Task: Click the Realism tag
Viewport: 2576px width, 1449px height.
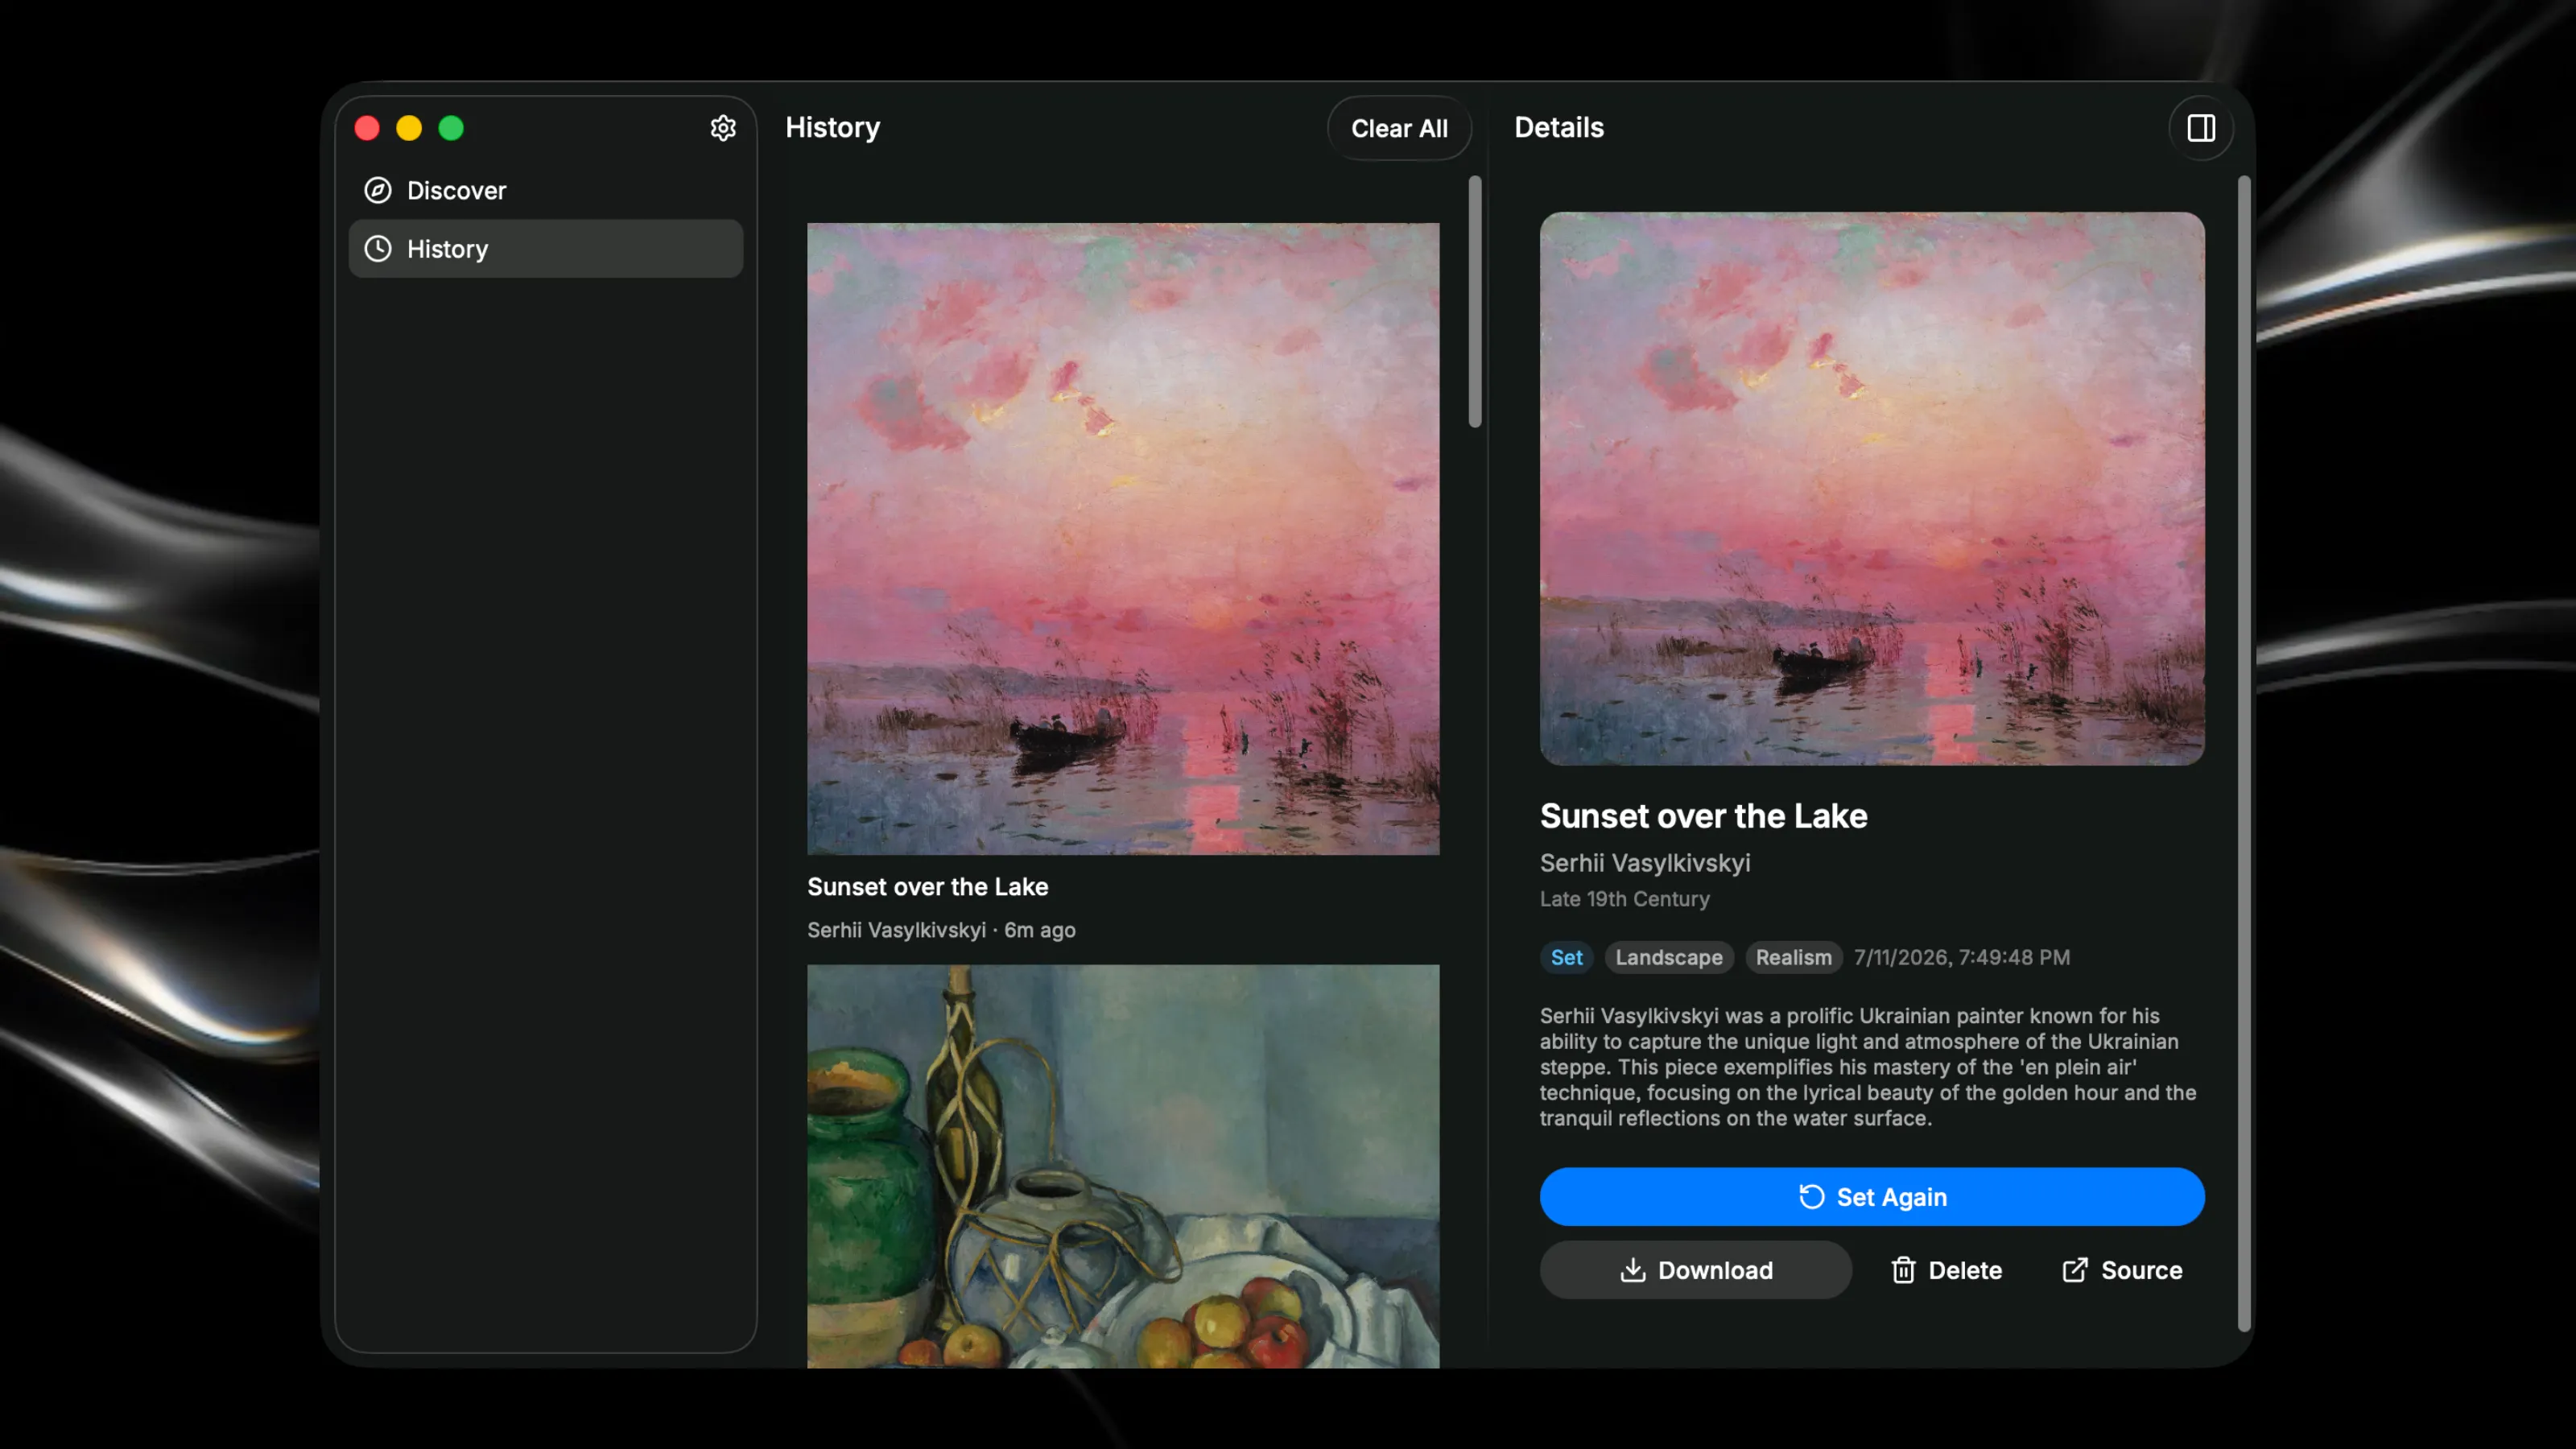Action: 1793,957
